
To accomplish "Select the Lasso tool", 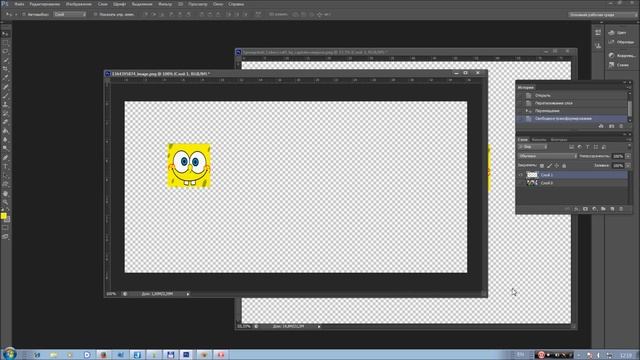I will click(5, 52).
